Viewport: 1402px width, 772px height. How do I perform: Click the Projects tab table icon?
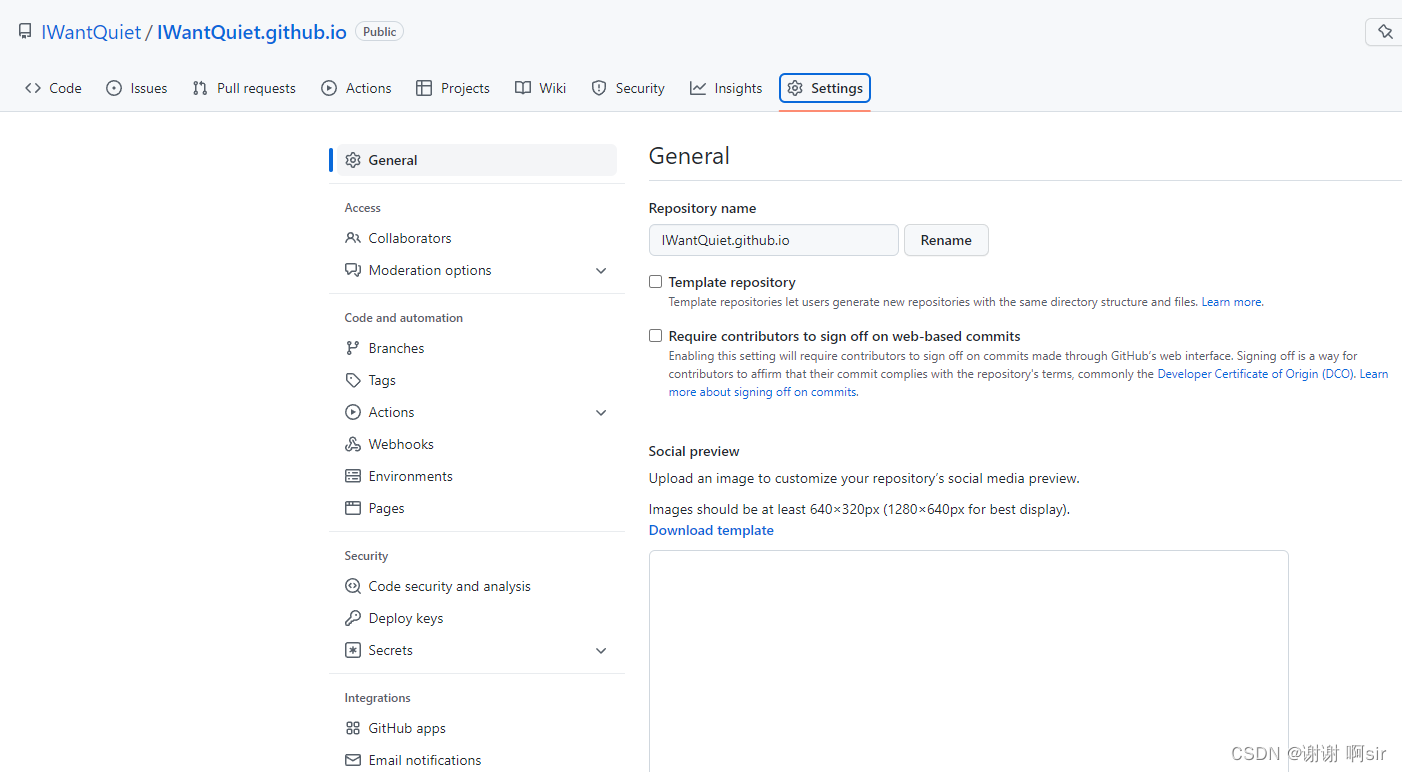(424, 88)
